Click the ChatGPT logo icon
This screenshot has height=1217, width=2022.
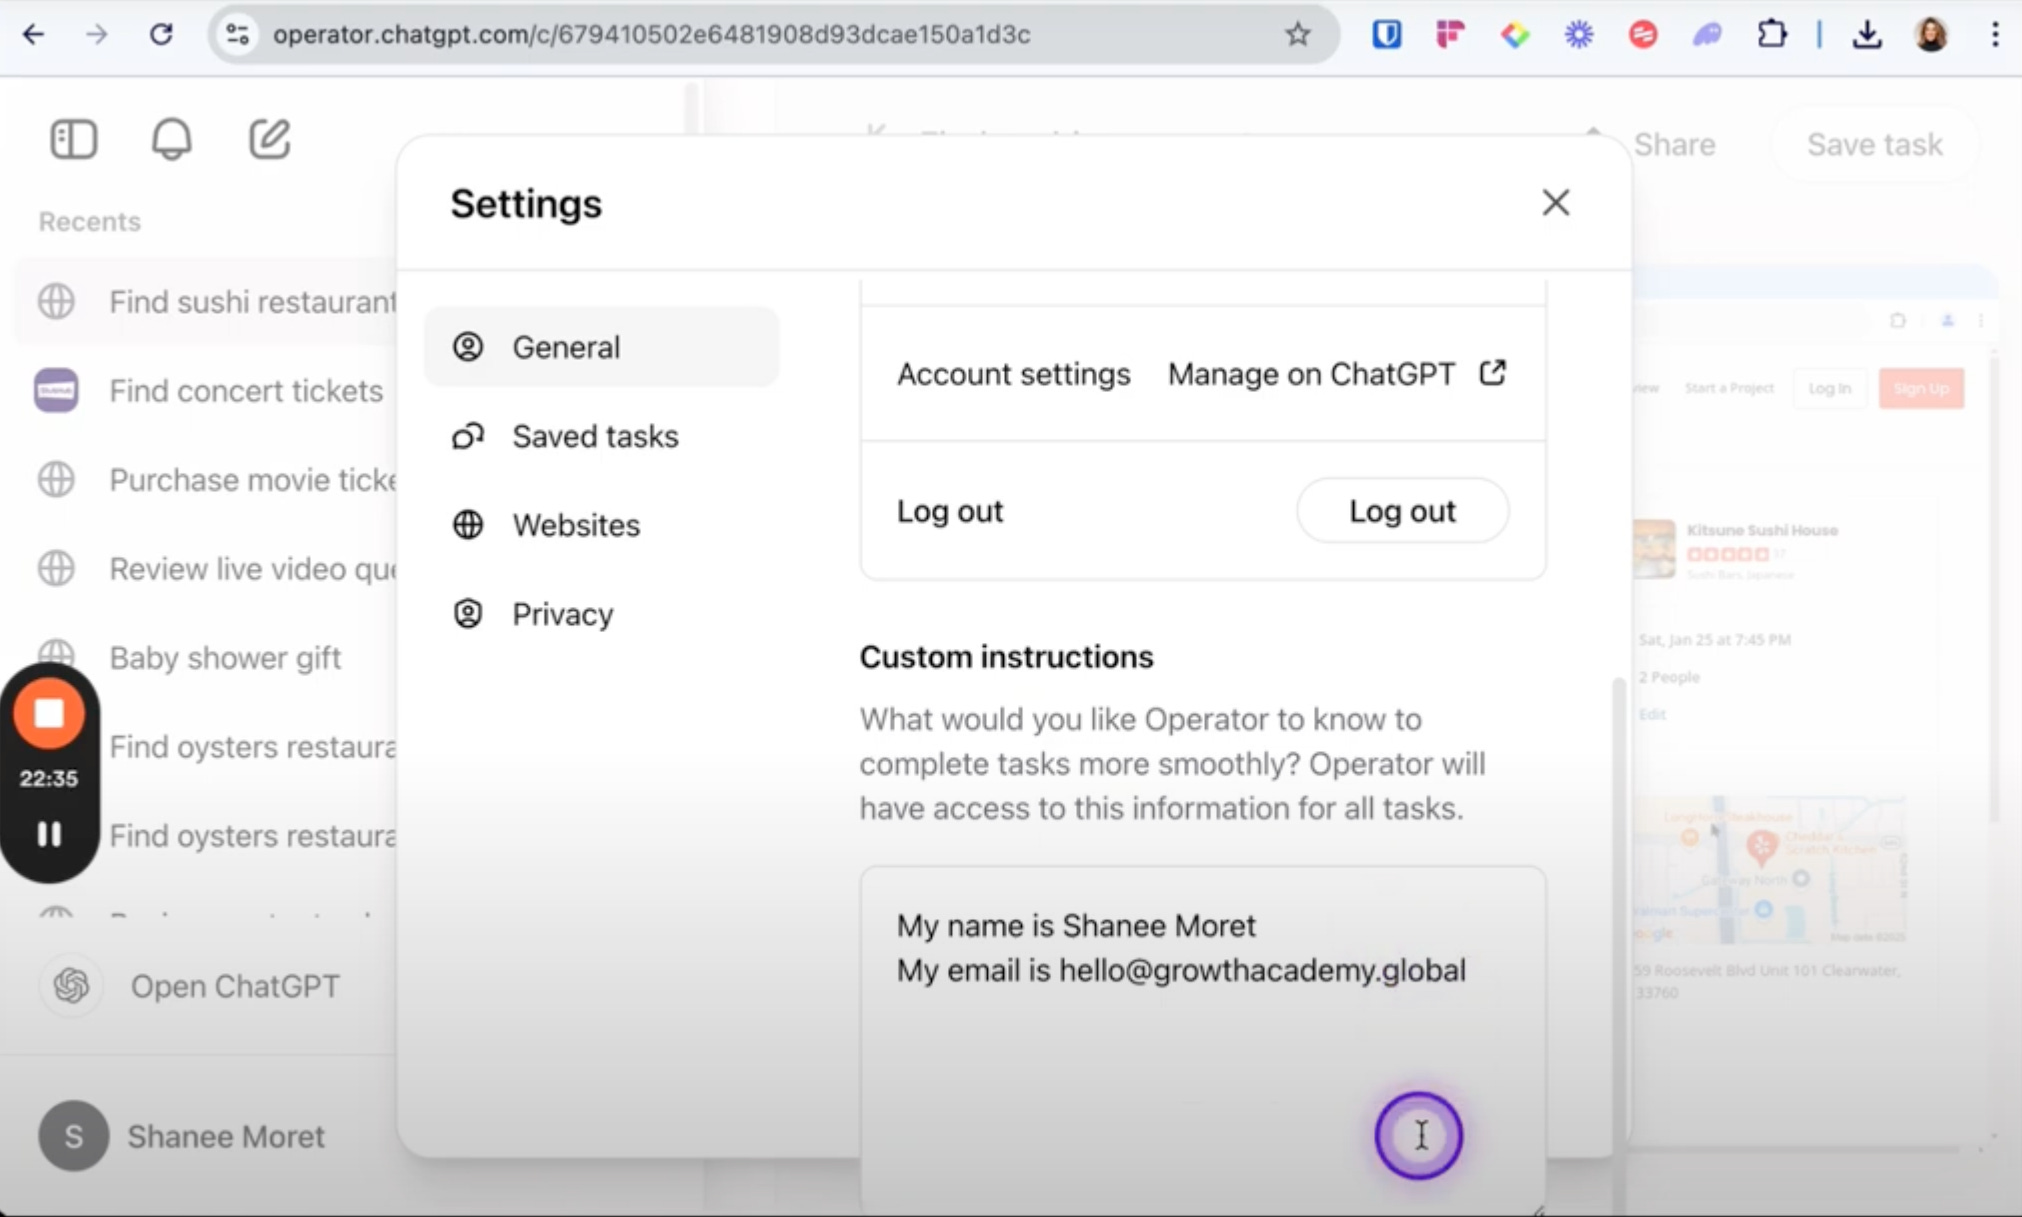click(71, 986)
